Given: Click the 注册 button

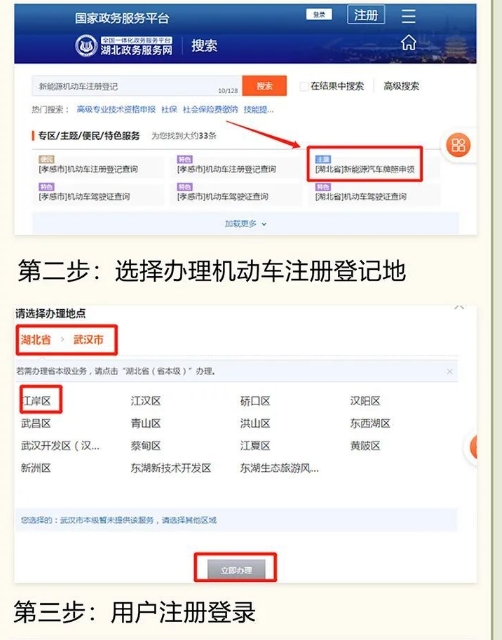Looking at the screenshot, I should 366,15.
